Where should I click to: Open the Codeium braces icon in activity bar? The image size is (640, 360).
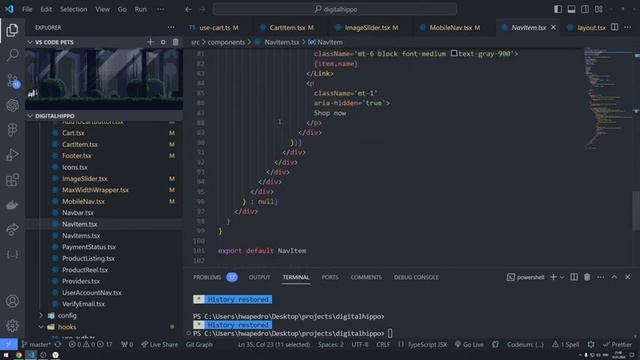click(12, 255)
